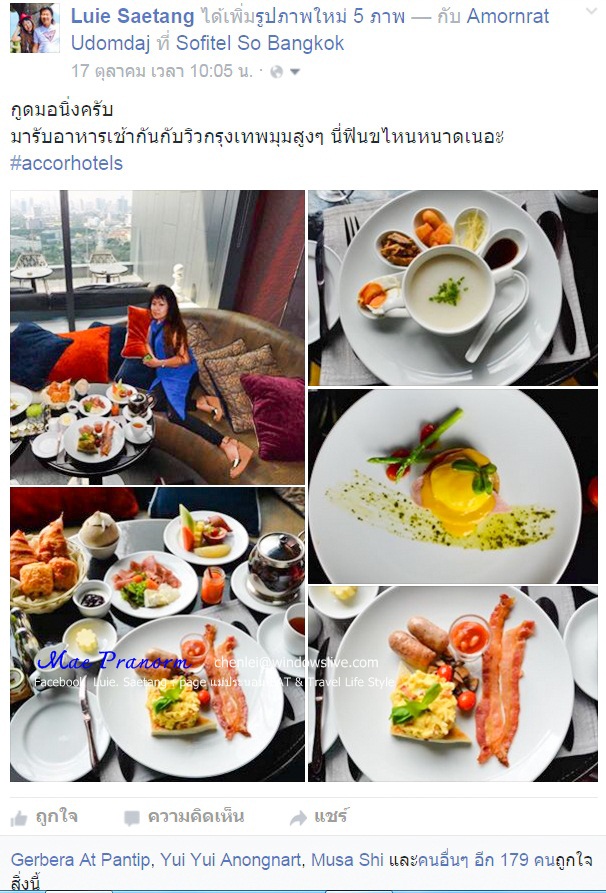
Task: Open the eggs benedict photo
Action: (453, 486)
